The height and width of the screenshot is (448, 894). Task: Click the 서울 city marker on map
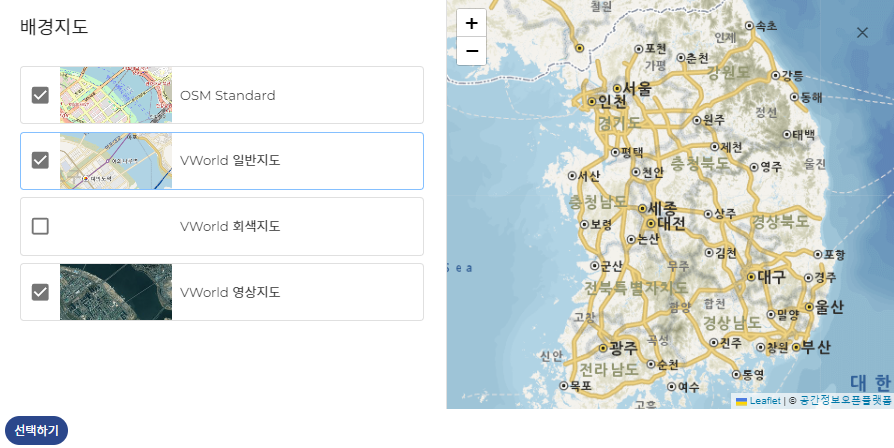point(613,88)
